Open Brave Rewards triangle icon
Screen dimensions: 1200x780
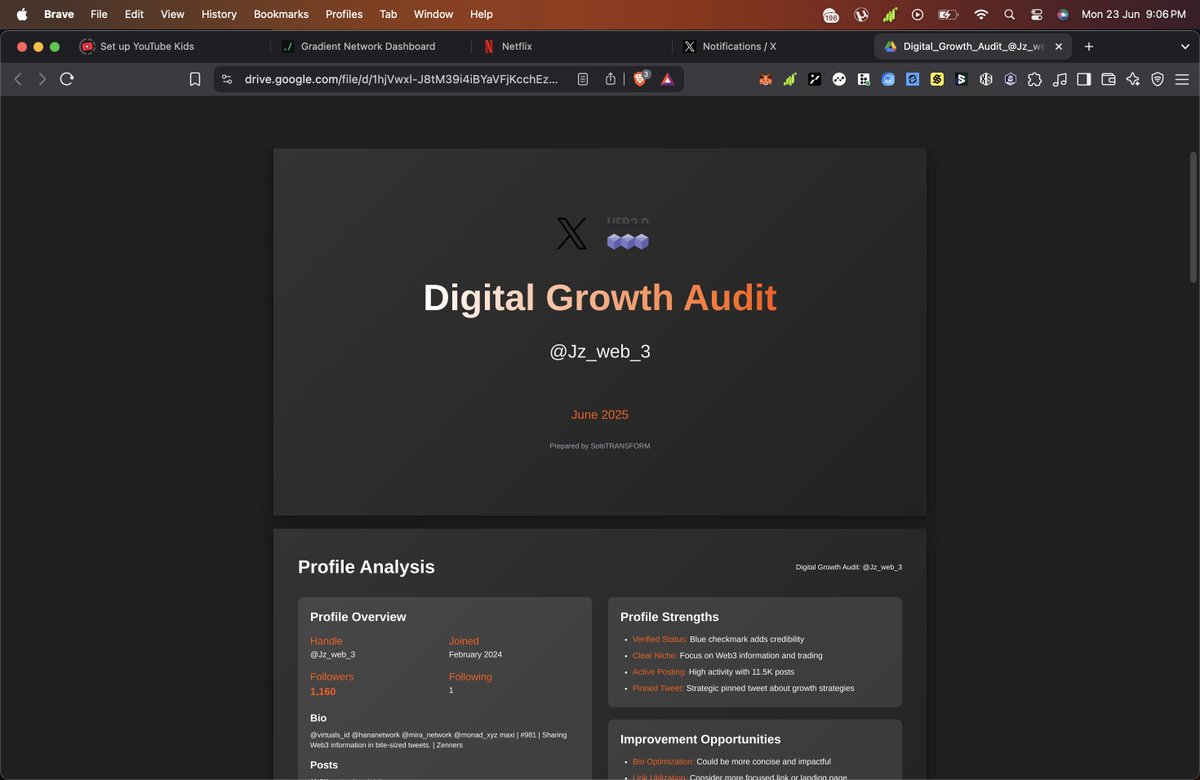667,79
